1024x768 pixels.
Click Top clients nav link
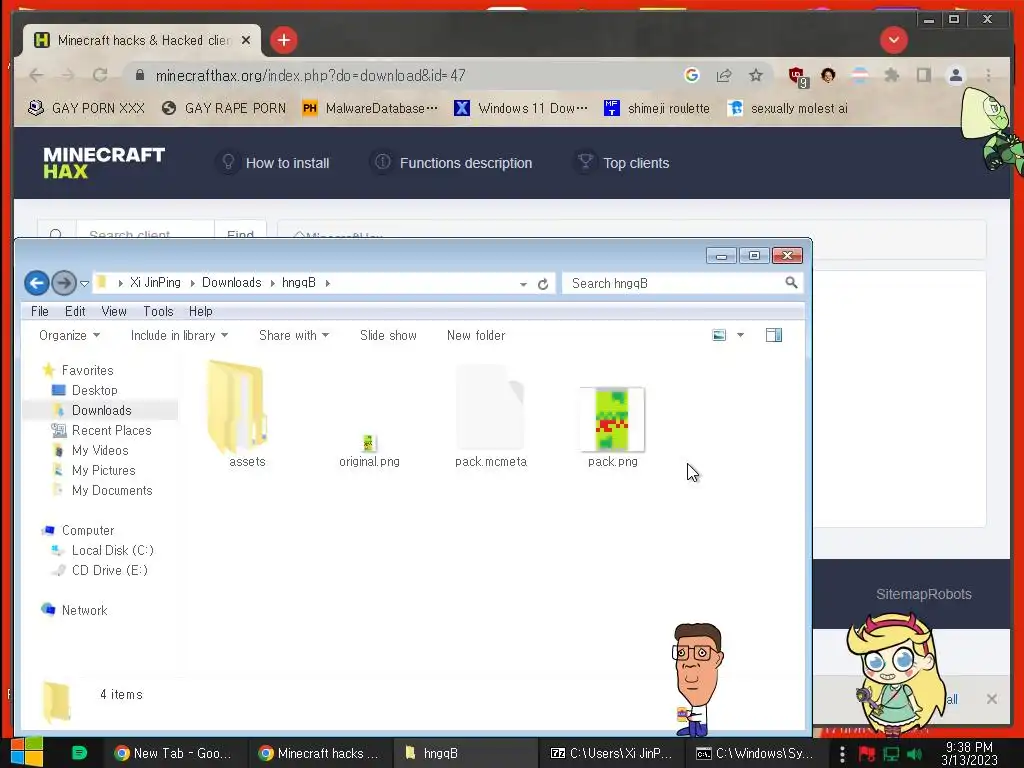coord(622,163)
